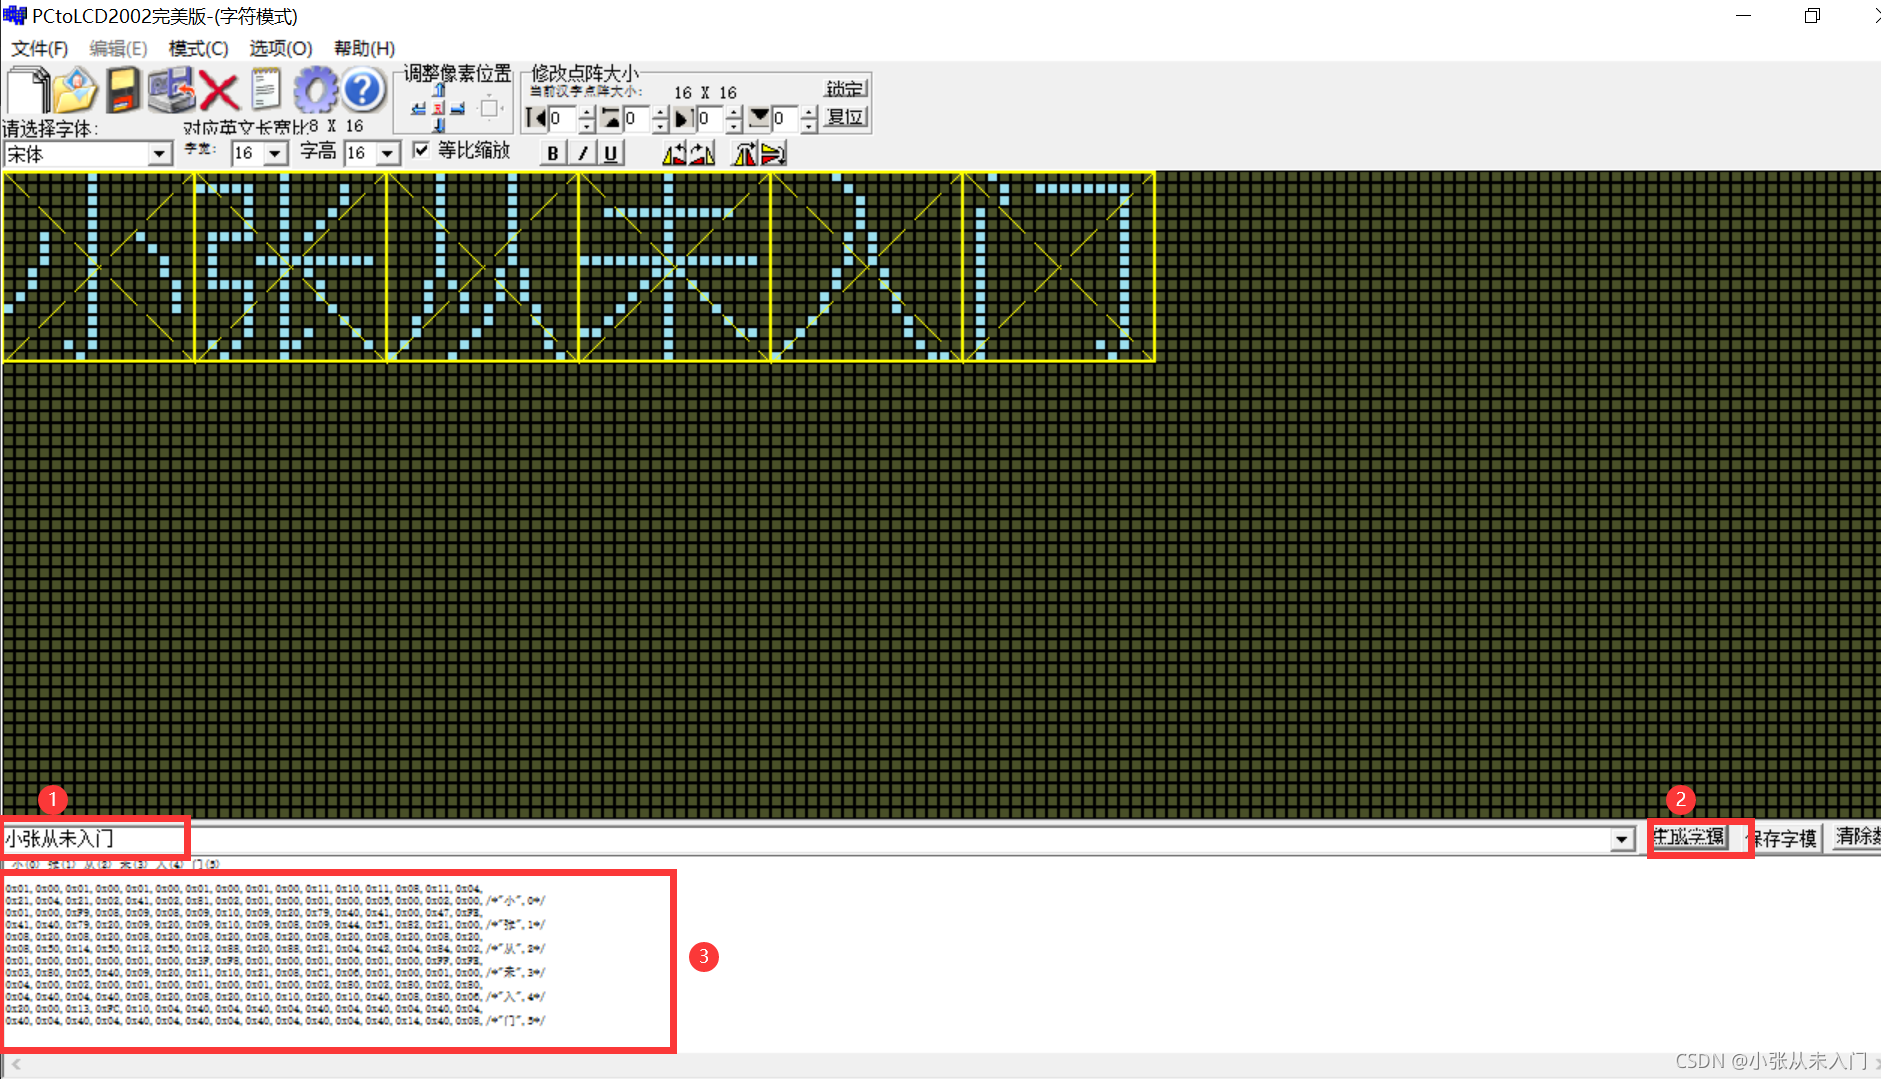Open the 模式(C) menu
This screenshot has width=1881, height=1079.
tap(198, 48)
